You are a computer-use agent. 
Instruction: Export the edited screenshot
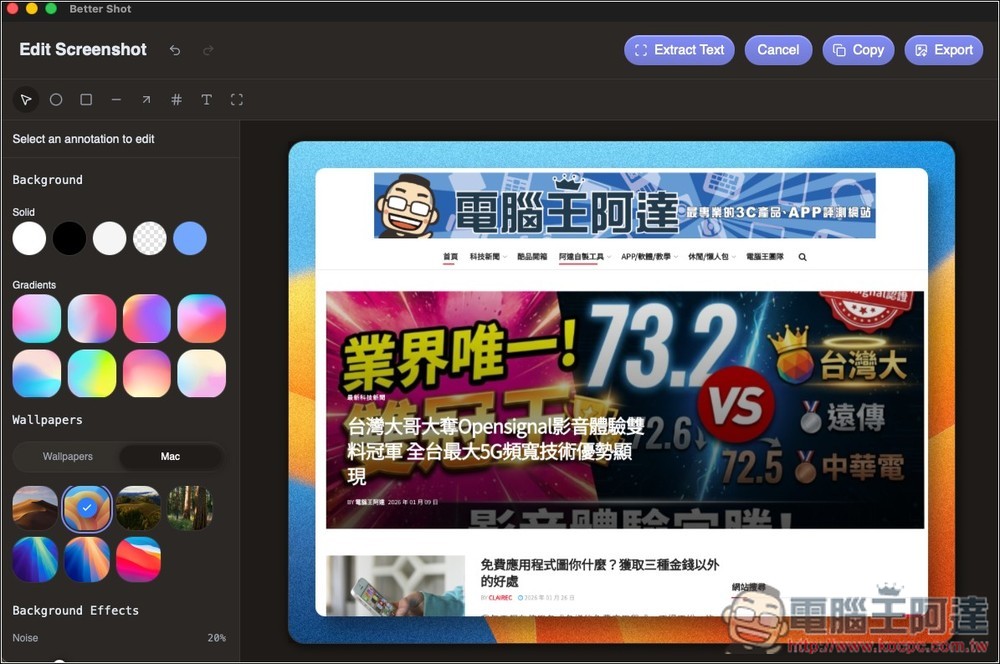[943, 49]
